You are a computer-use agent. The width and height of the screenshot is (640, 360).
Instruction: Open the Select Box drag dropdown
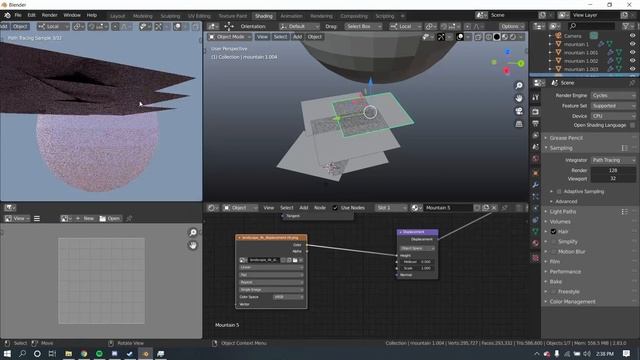pos(363,26)
